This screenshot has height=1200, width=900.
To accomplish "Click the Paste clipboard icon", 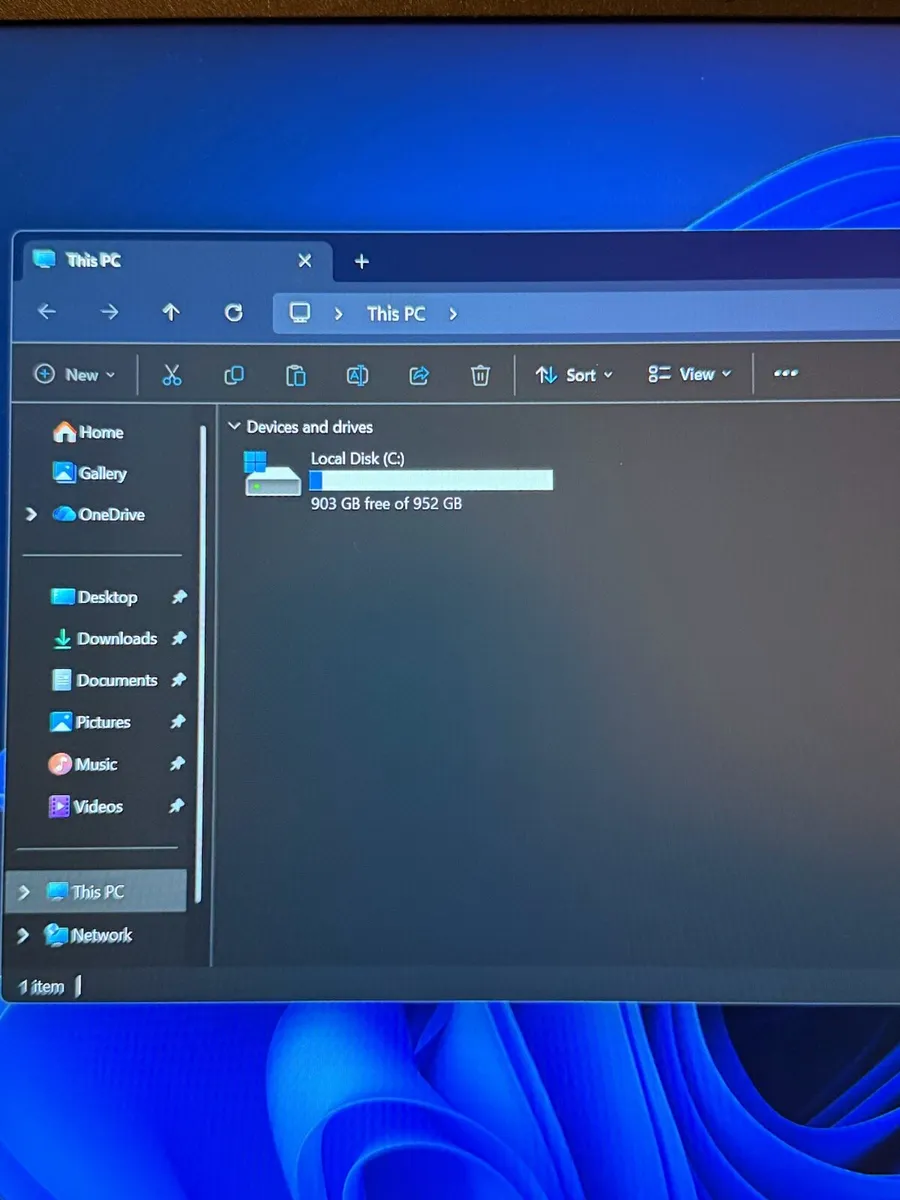I will [x=296, y=375].
